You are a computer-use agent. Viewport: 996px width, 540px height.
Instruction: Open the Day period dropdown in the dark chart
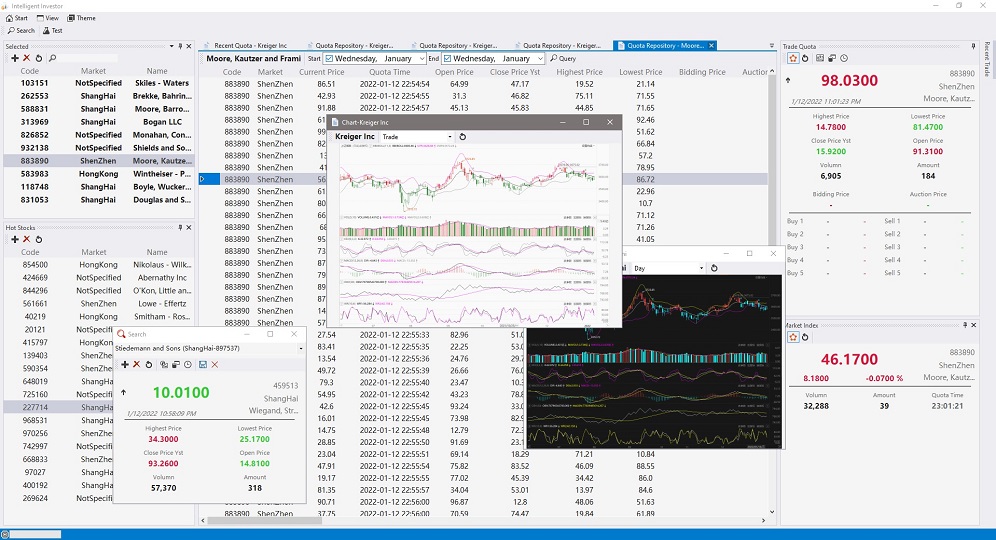tap(701, 268)
